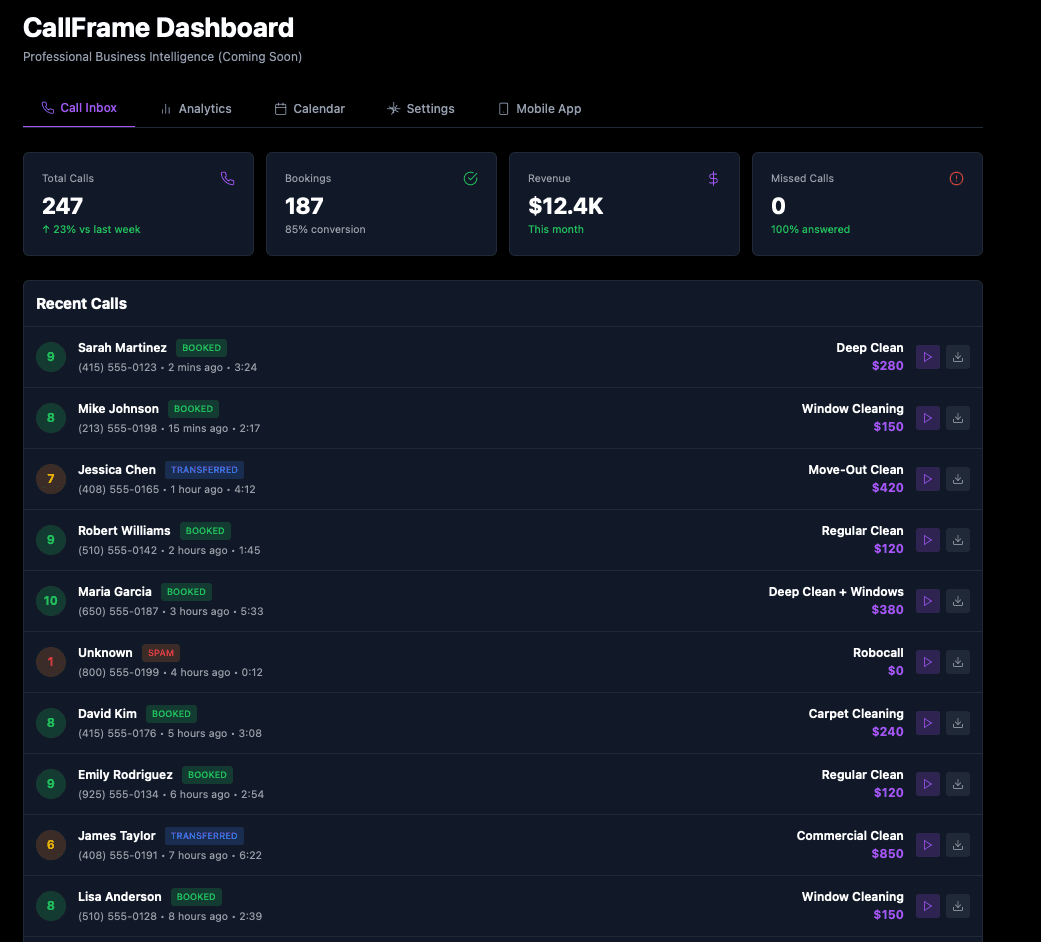Click the score circle for David Kim
The height and width of the screenshot is (942, 1041).
point(50,723)
